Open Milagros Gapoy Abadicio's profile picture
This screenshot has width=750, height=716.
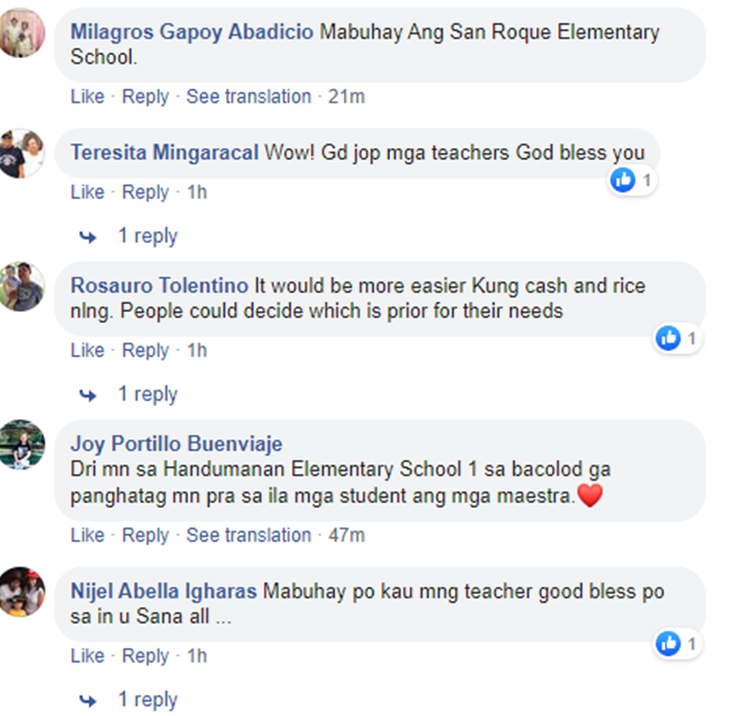click(21, 33)
